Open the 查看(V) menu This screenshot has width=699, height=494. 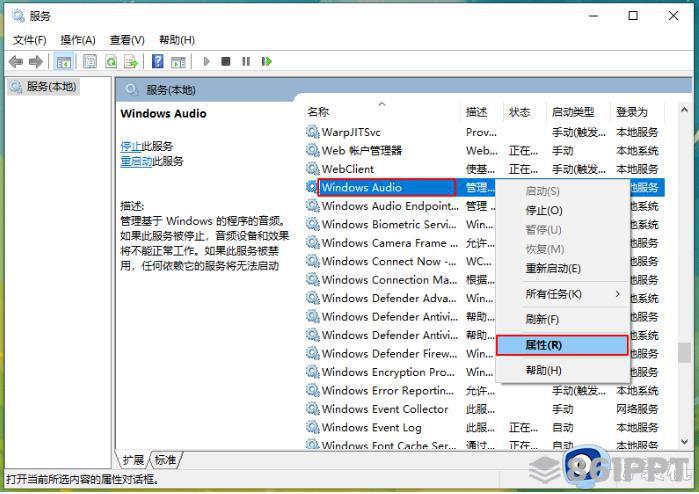coord(127,40)
